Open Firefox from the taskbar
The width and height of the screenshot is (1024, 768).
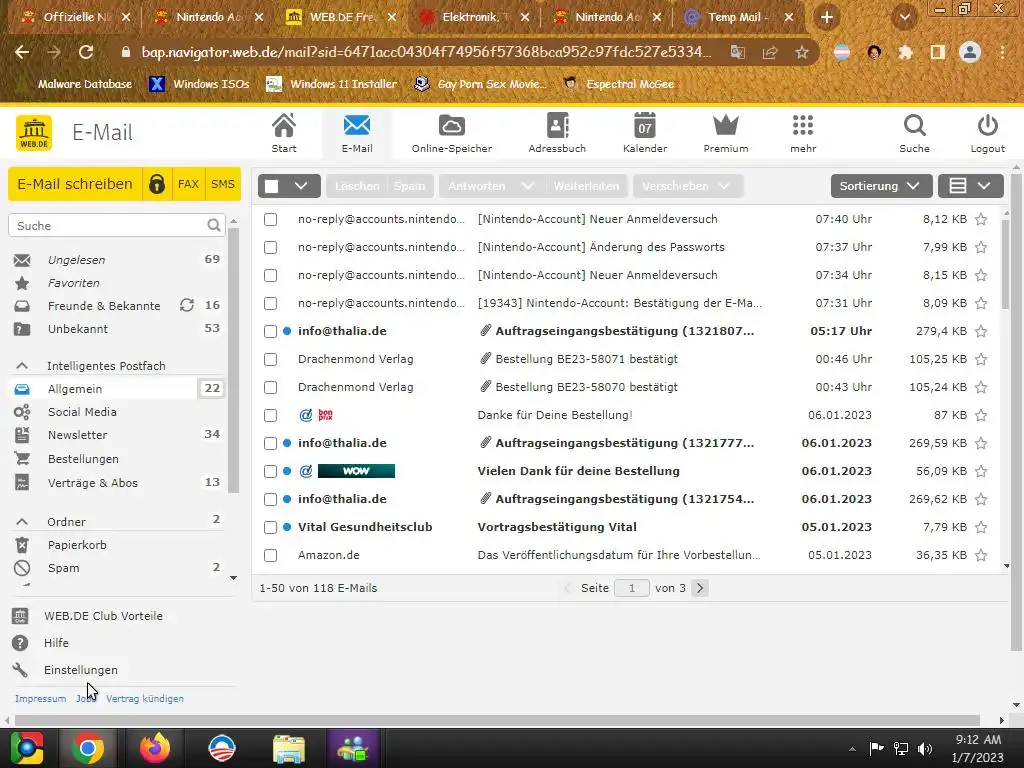tap(155, 748)
